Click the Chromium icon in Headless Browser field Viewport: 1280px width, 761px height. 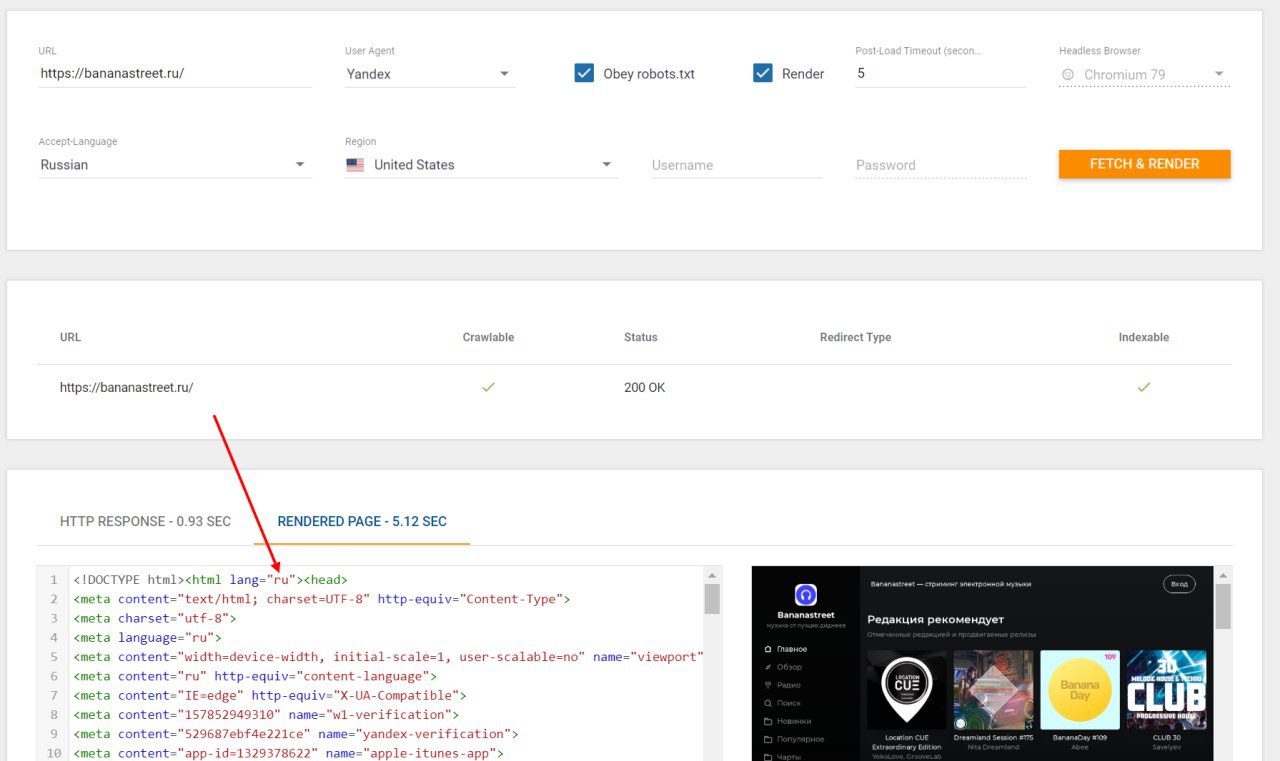(x=1068, y=74)
